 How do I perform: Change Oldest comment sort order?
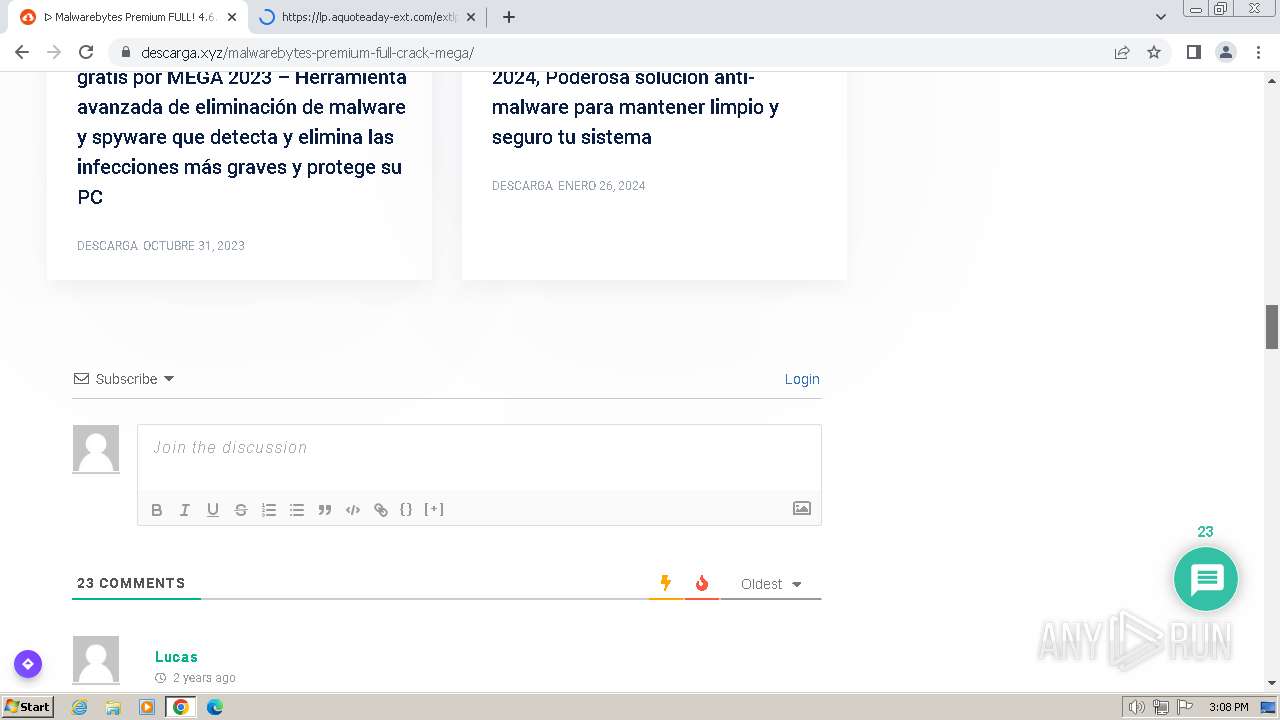click(771, 584)
